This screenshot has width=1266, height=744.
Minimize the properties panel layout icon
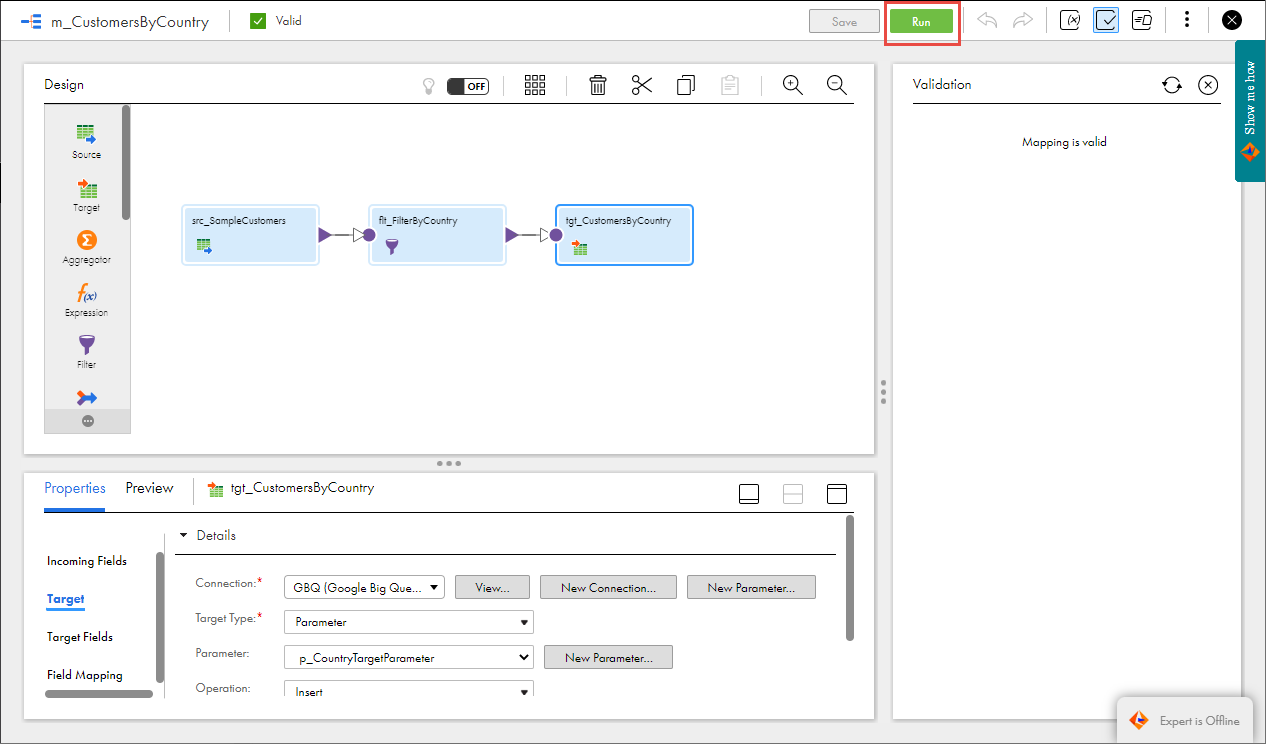(x=749, y=494)
